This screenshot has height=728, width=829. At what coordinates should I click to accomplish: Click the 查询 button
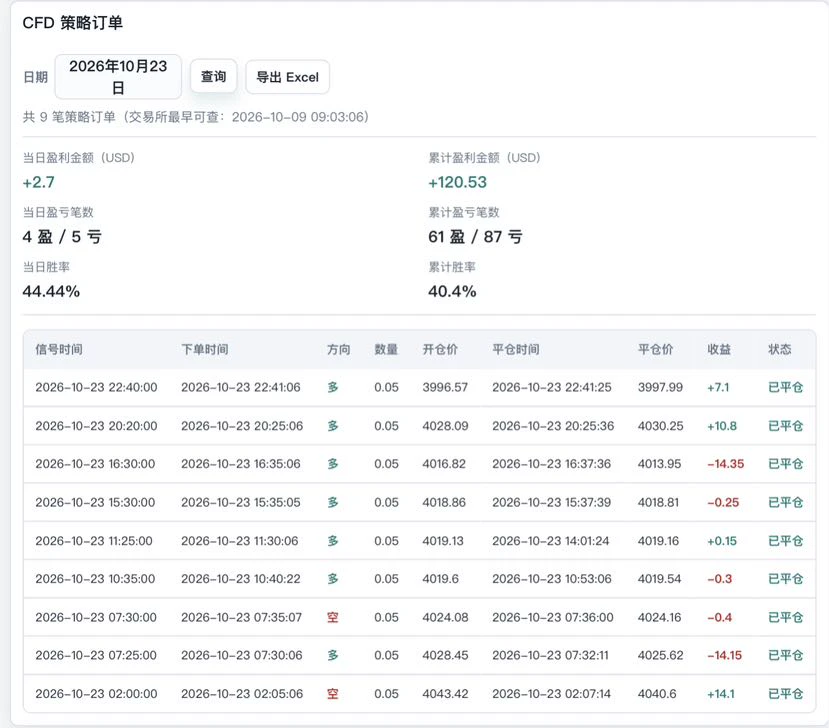(214, 77)
